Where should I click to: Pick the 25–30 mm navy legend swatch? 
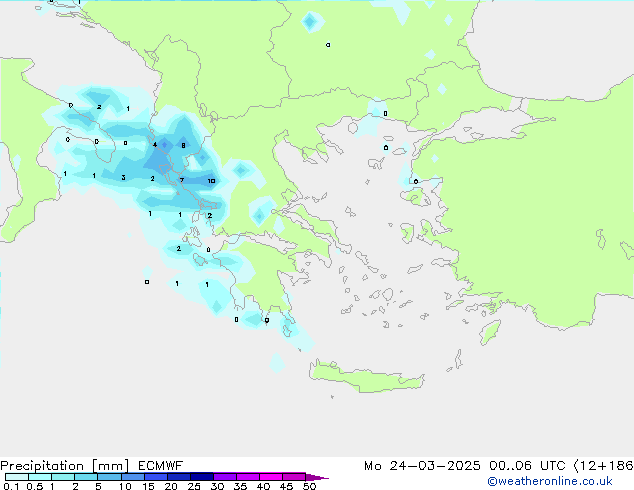(201, 477)
